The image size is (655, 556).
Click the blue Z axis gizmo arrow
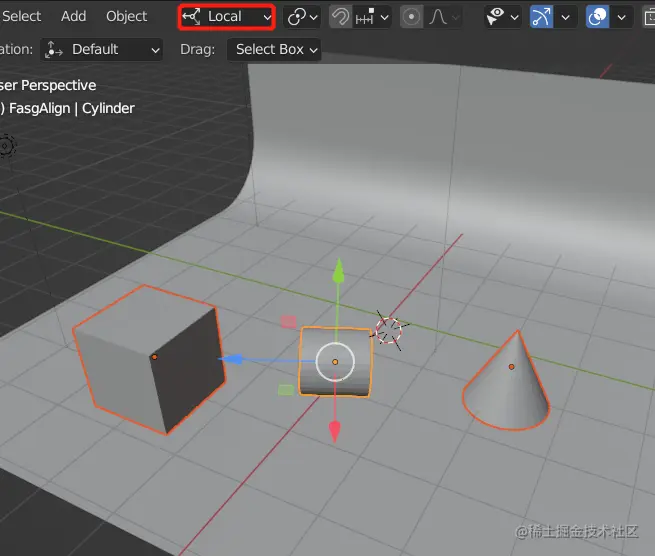[x=231, y=359]
